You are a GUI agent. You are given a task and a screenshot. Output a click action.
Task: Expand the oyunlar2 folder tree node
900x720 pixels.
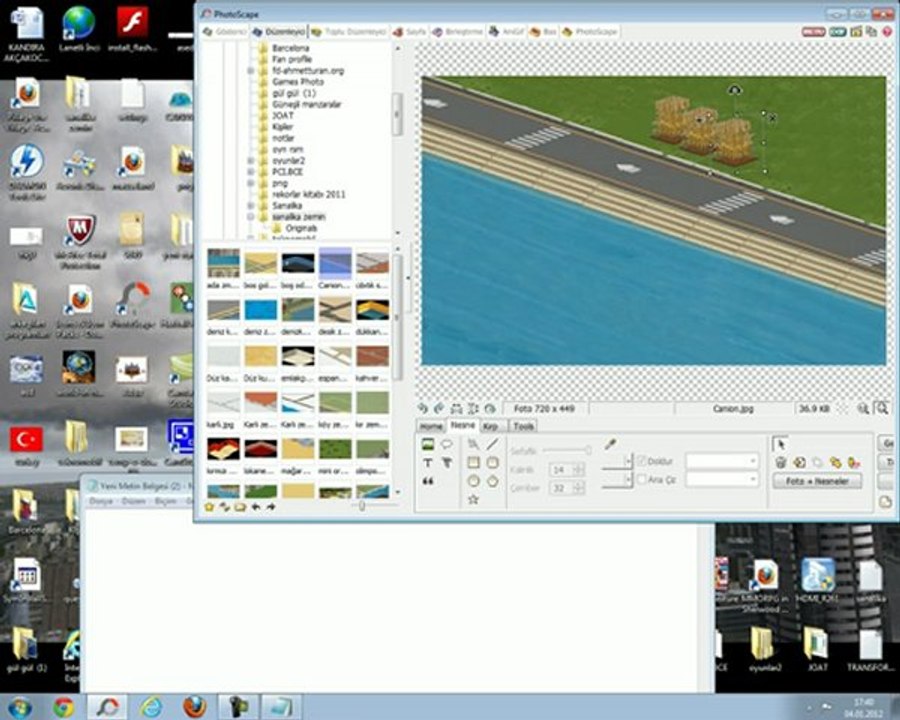[250, 160]
